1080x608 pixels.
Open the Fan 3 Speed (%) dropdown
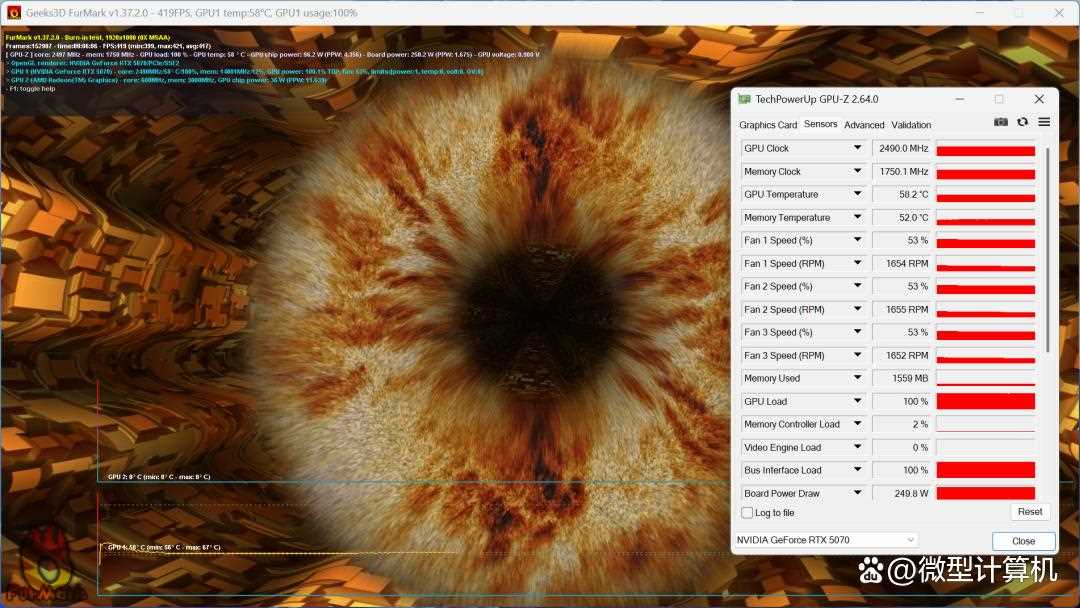coord(858,332)
